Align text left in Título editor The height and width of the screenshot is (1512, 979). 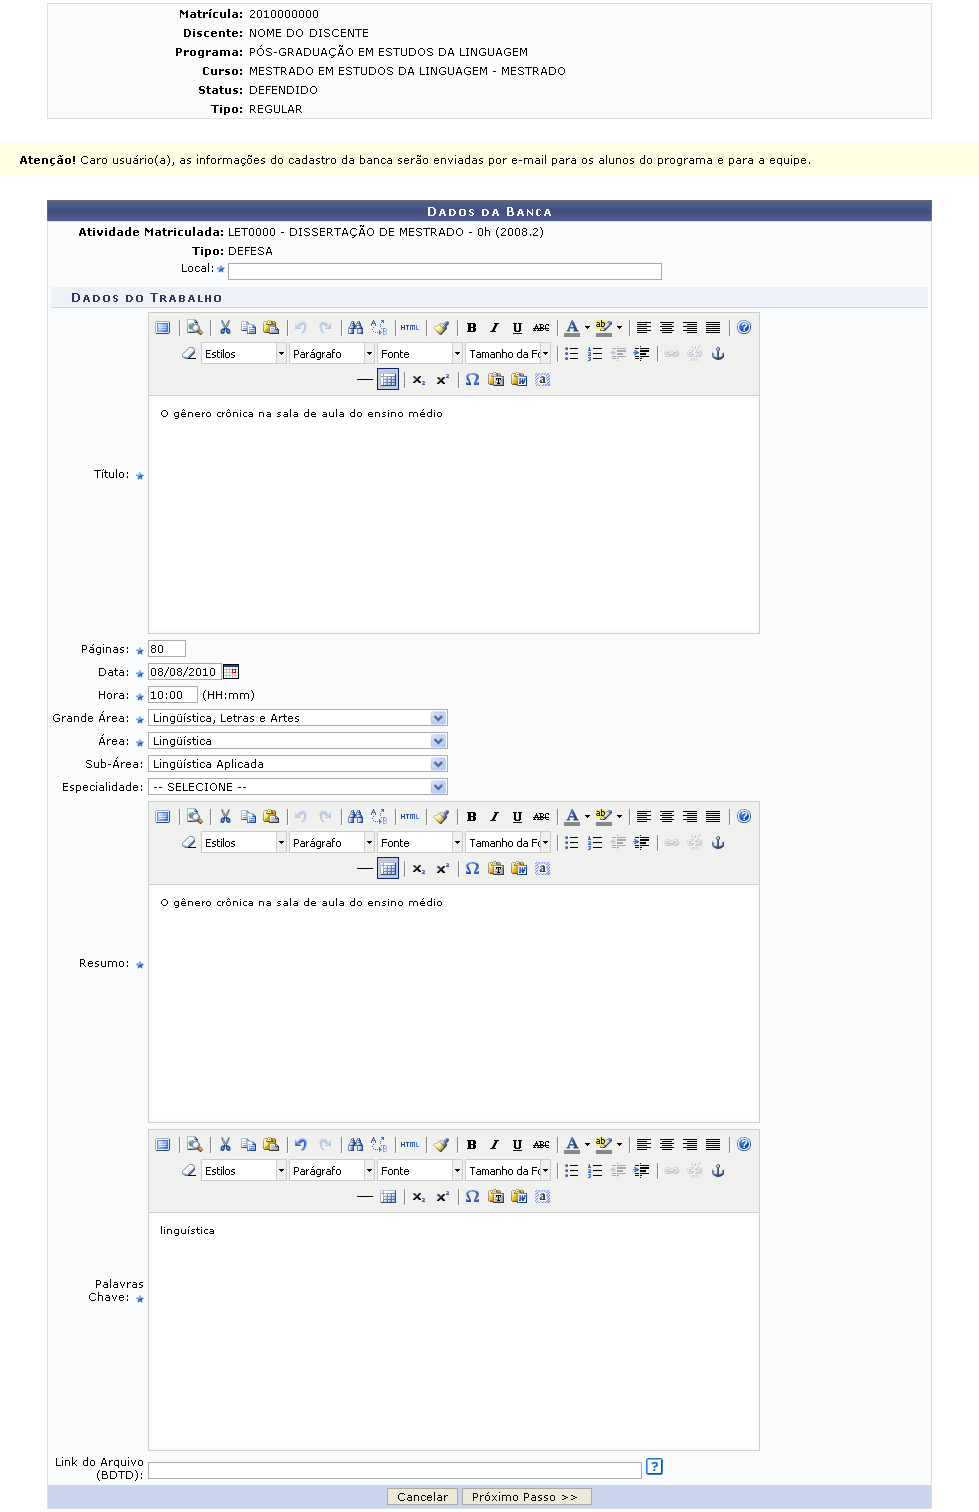point(644,328)
